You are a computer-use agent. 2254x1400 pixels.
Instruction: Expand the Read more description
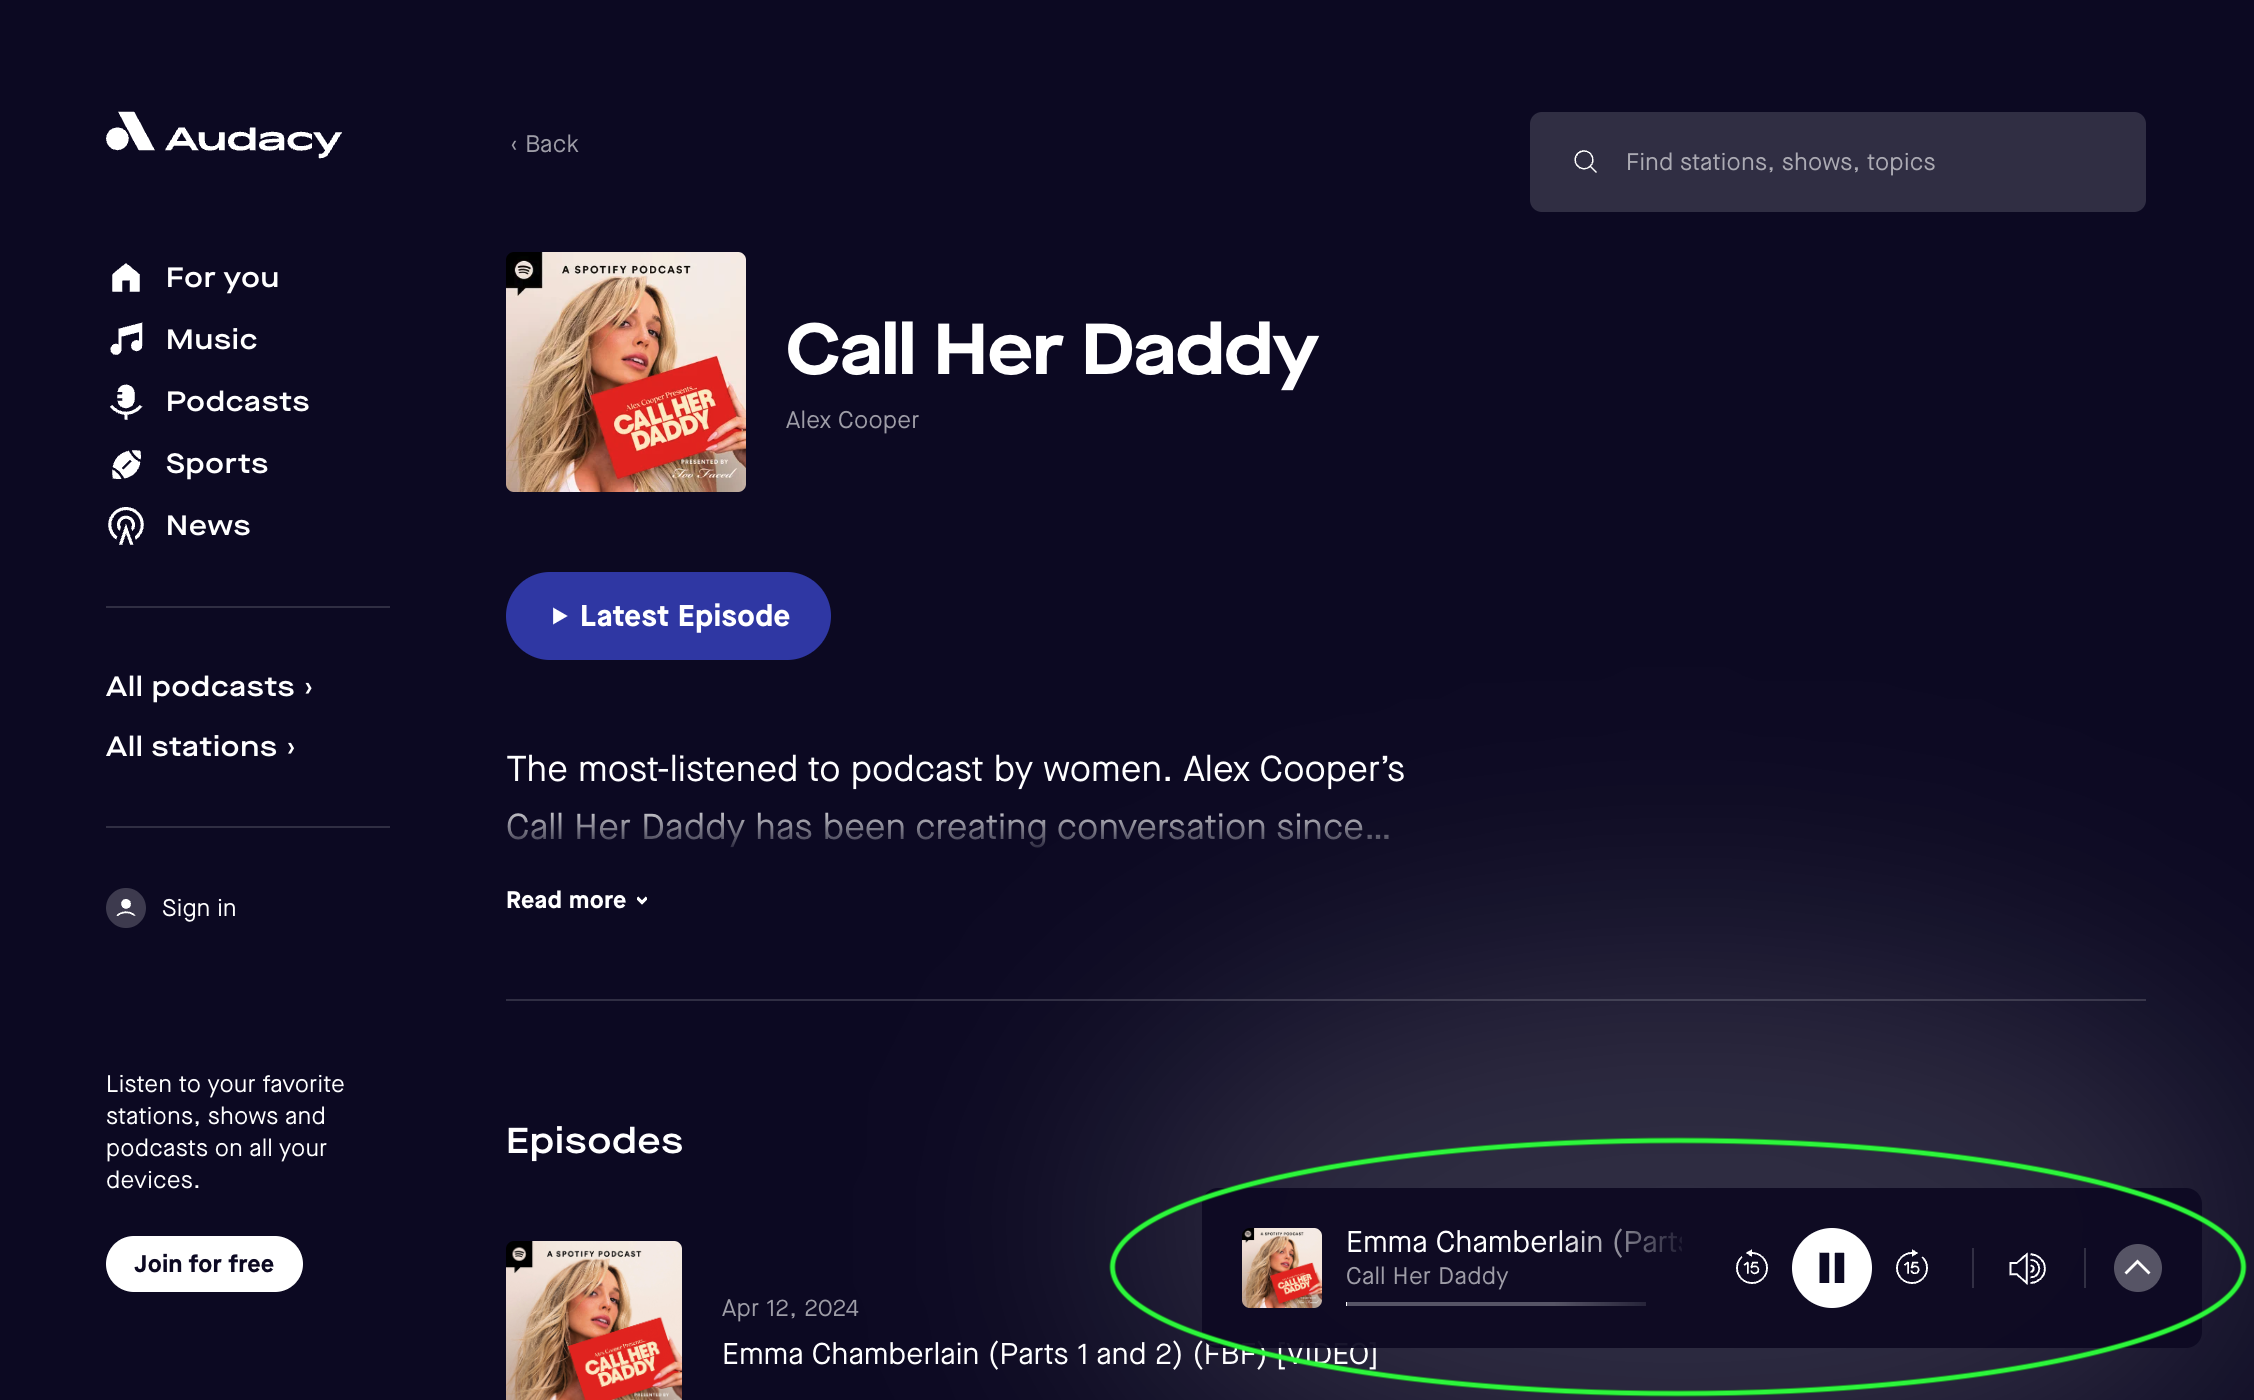pyautogui.click(x=576, y=899)
